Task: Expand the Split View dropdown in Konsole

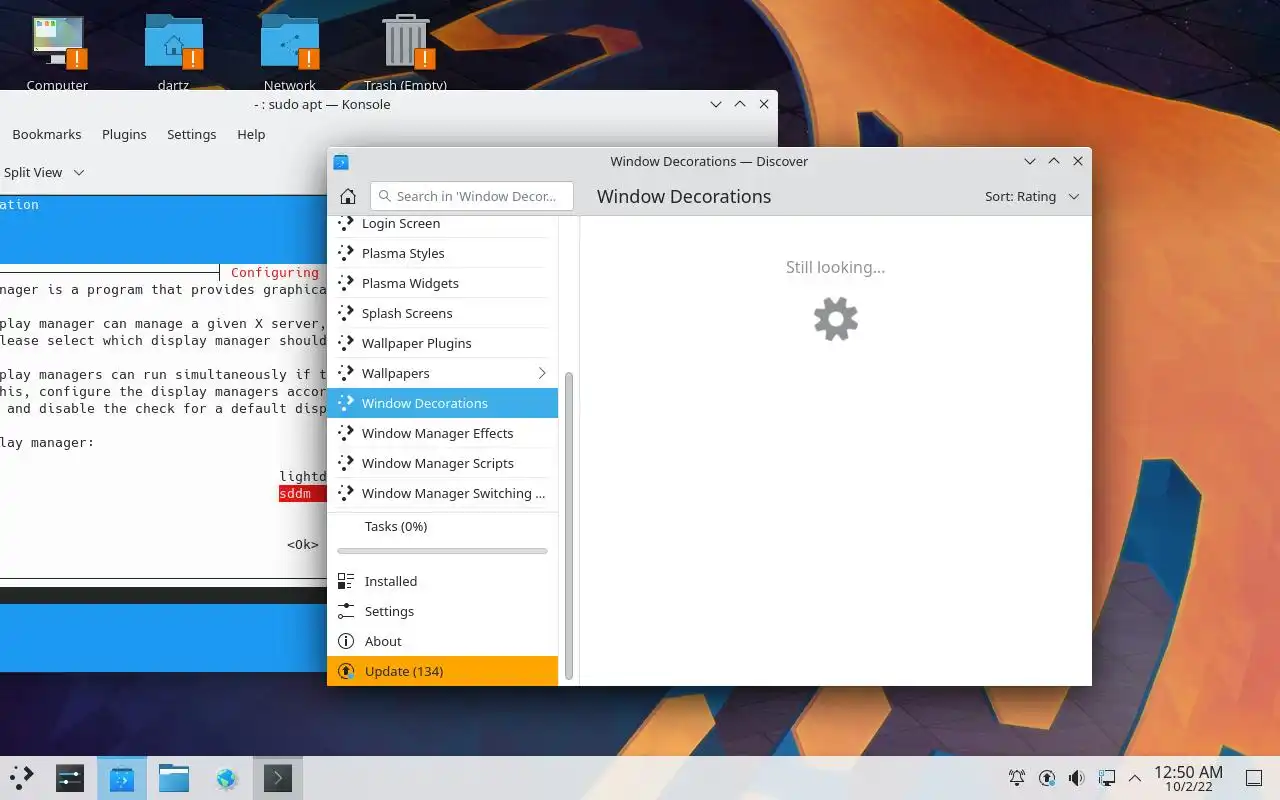Action: [79, 172]
